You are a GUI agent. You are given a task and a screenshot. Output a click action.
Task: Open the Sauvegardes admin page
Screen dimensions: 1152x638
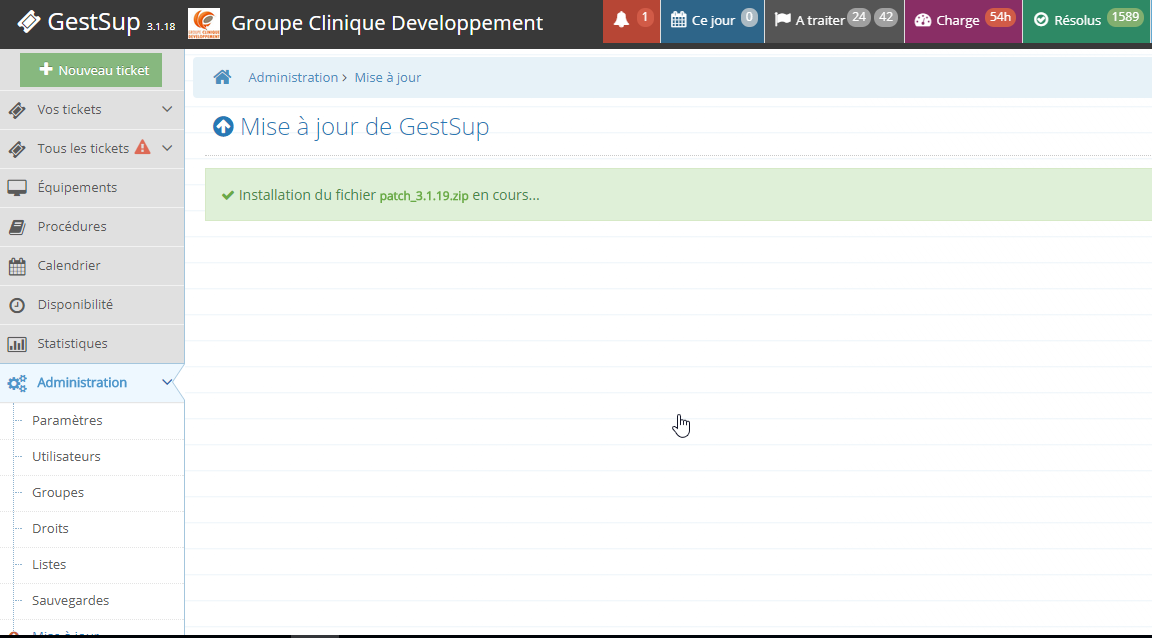71,601
